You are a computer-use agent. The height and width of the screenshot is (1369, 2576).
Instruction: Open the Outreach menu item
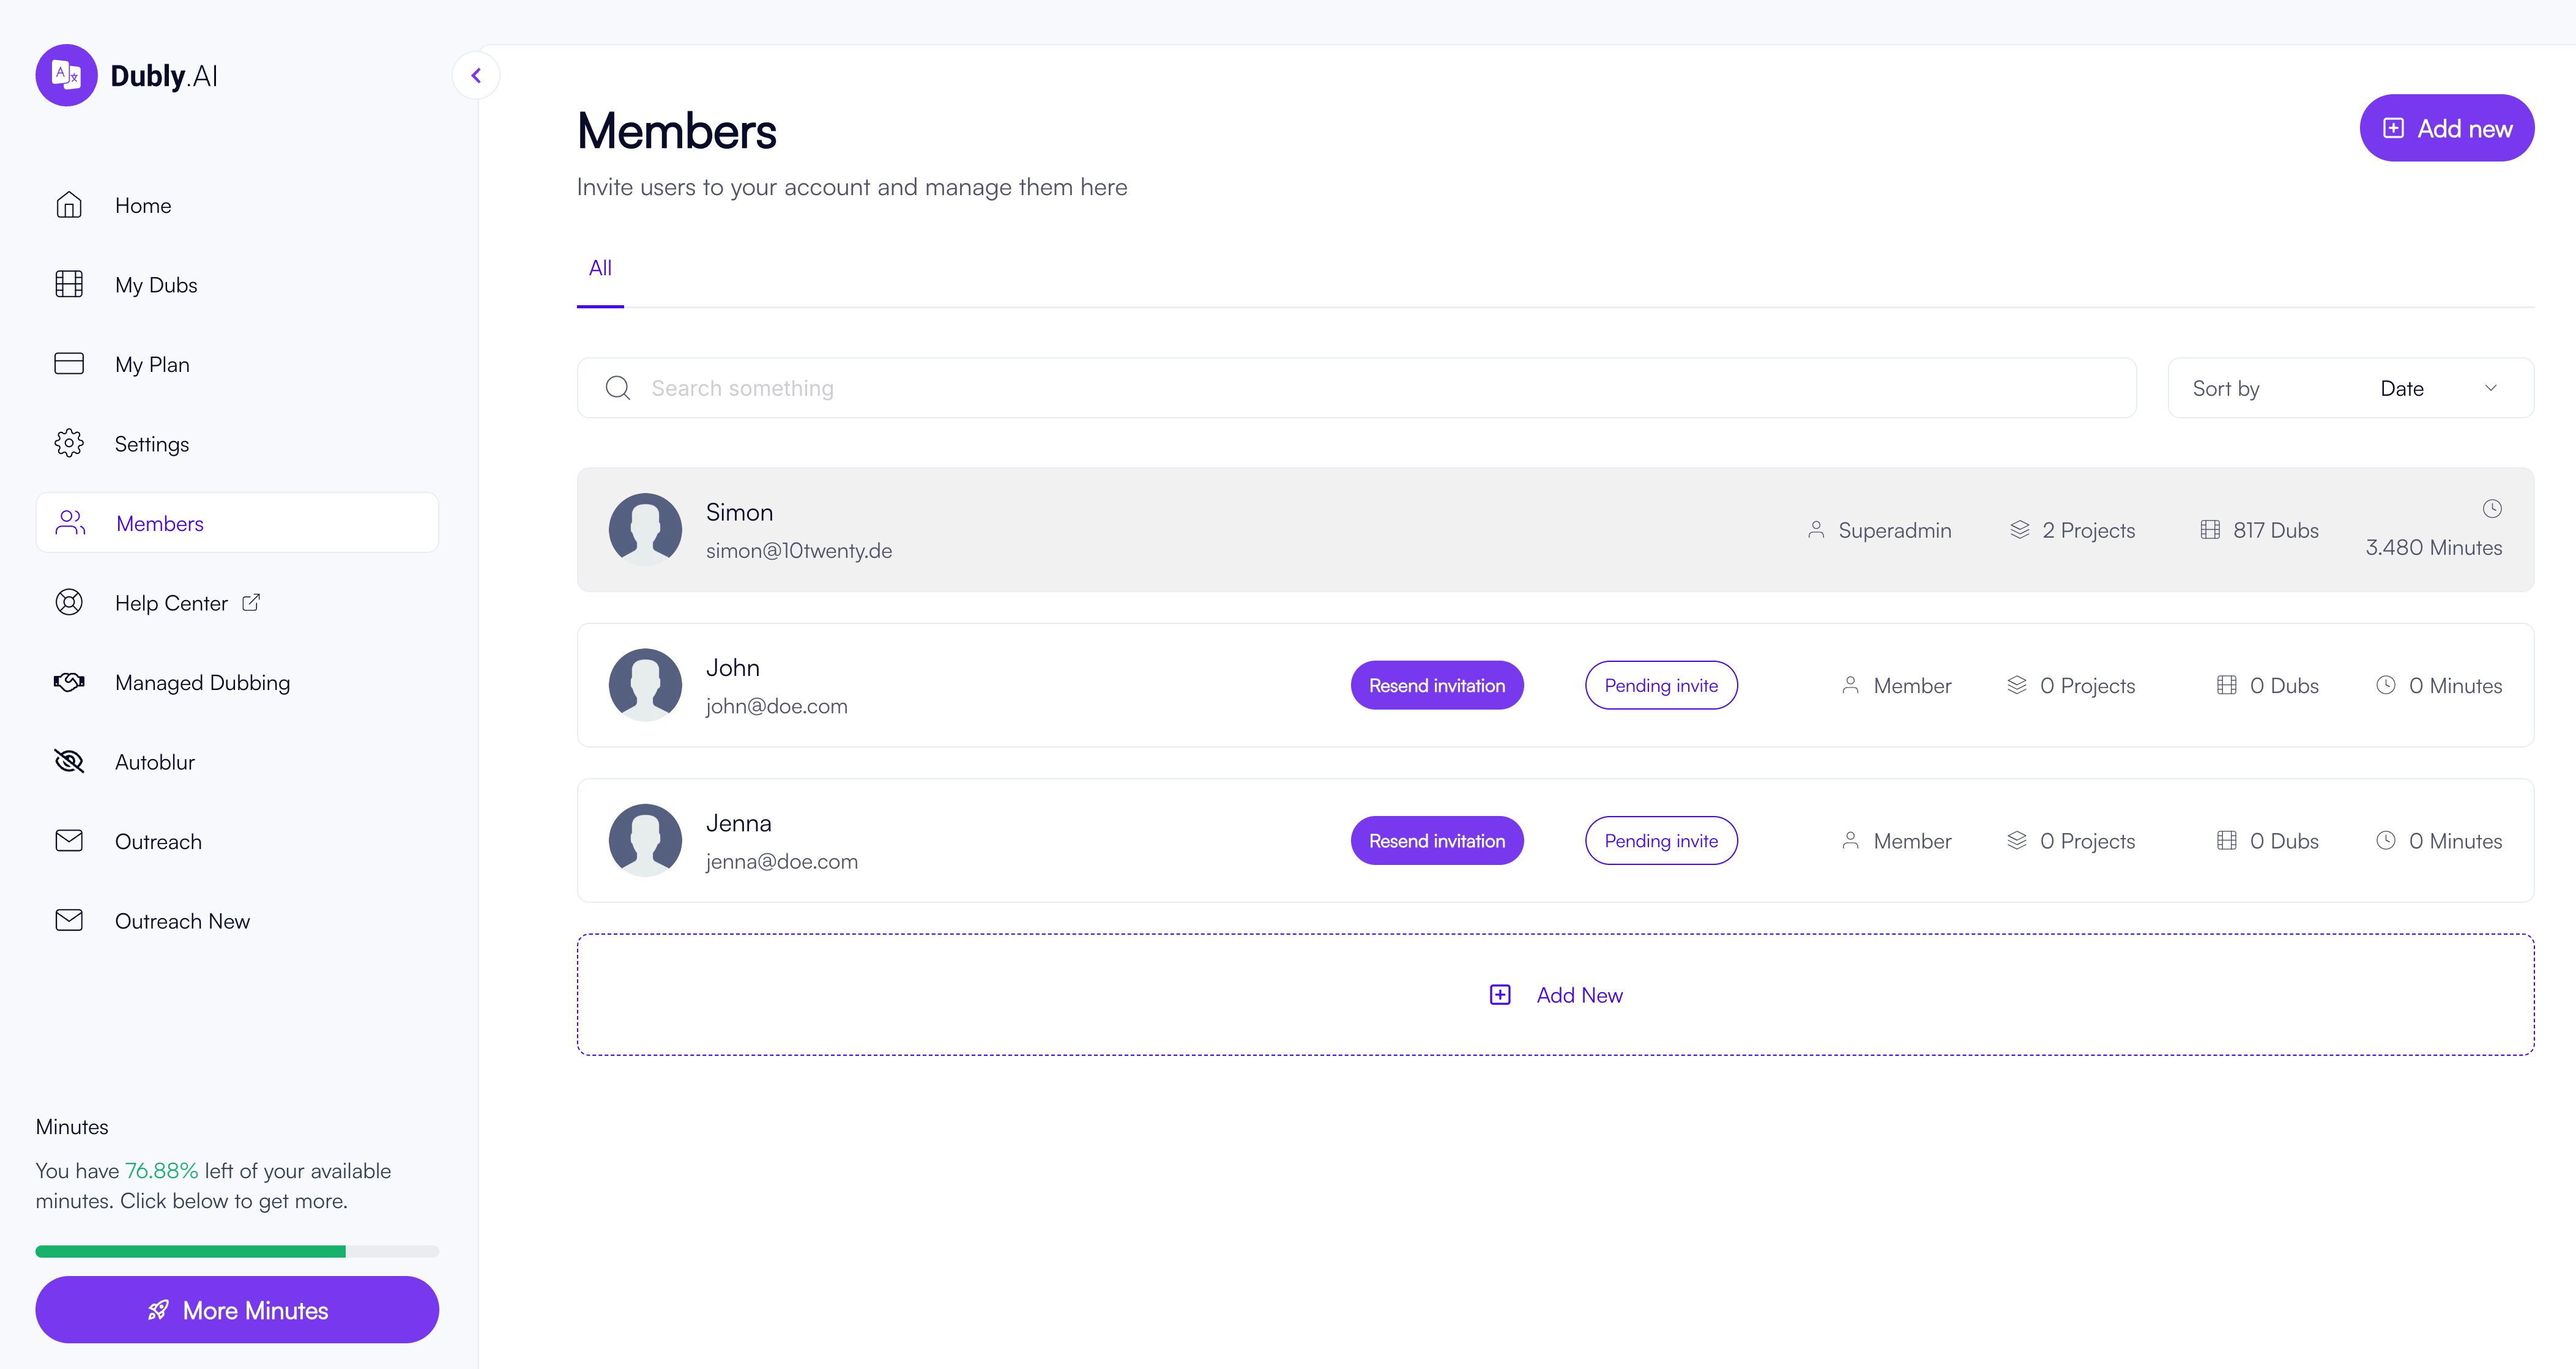[x=158, y=841]
